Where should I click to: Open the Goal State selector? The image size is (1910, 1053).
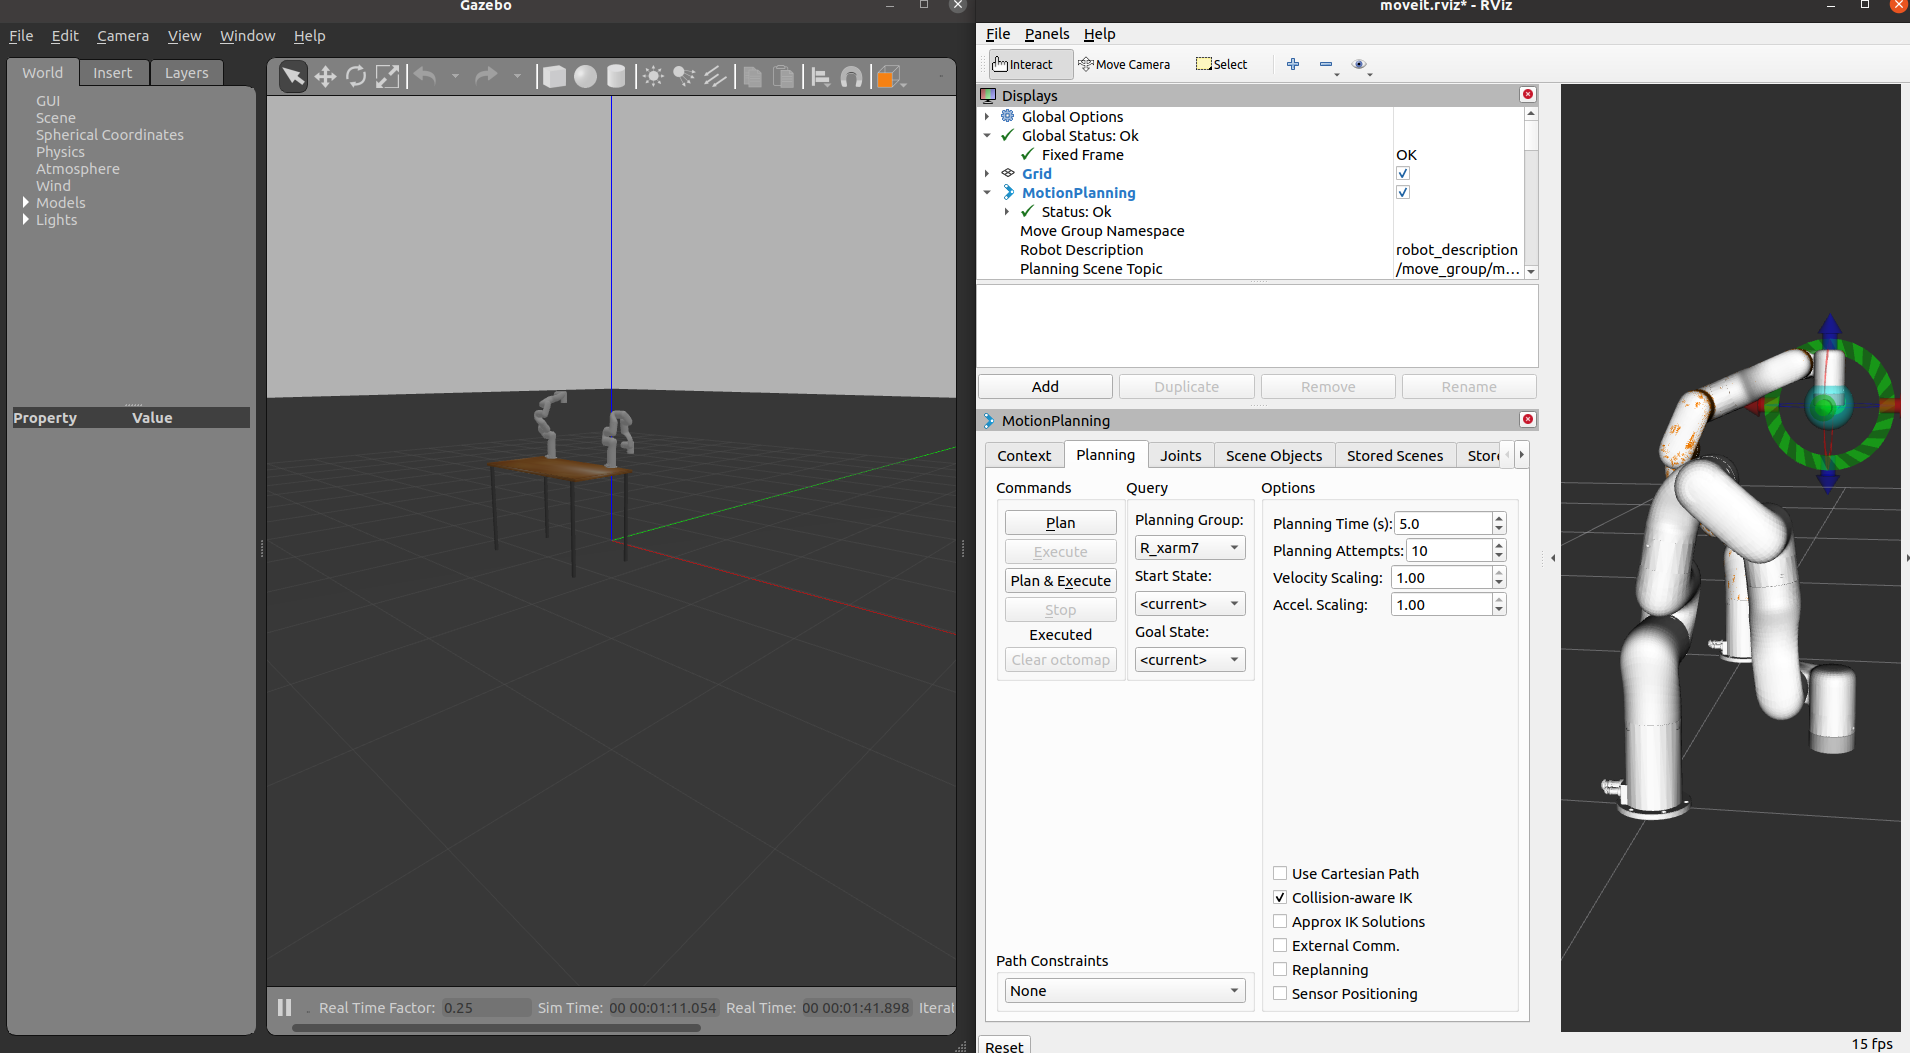(x=1189, y=659)
